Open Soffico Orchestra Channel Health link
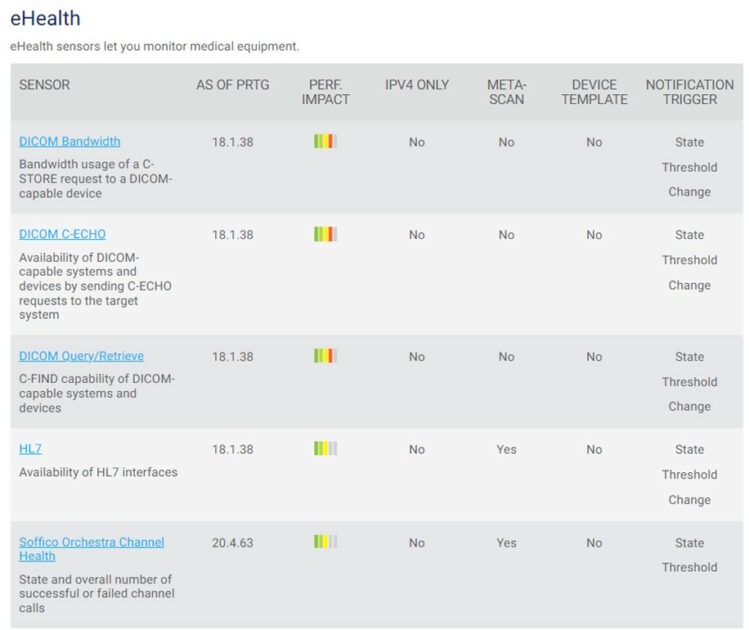The image size is (749, 630). click(91, 542)
